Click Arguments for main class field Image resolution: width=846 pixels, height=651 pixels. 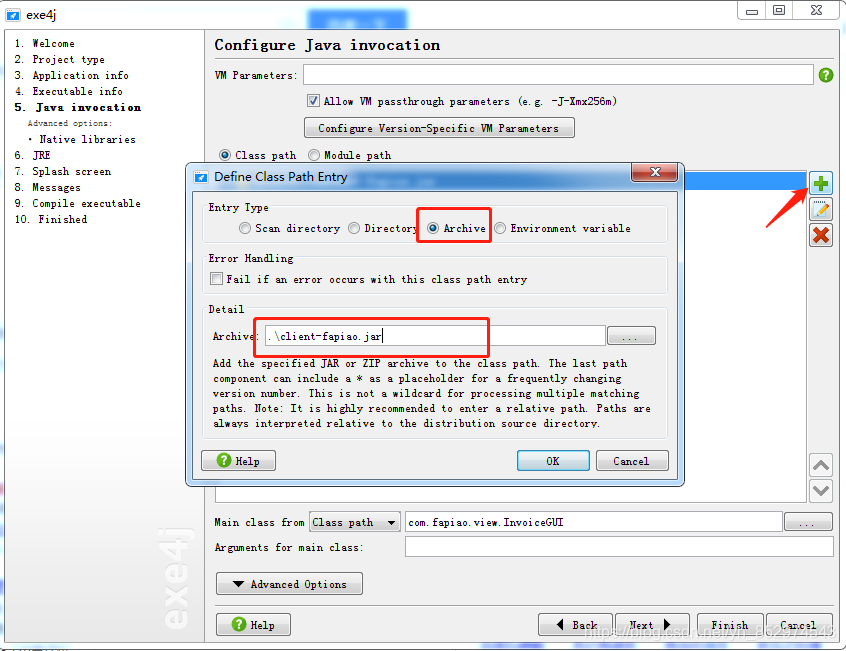tap(619, 547)
